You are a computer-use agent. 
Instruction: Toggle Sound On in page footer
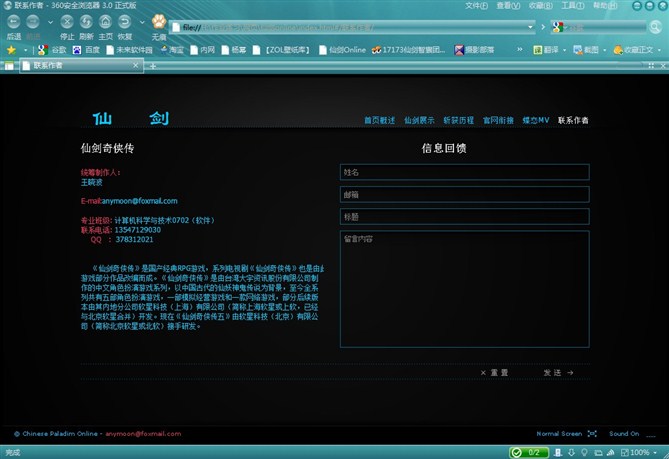(624, 433)
